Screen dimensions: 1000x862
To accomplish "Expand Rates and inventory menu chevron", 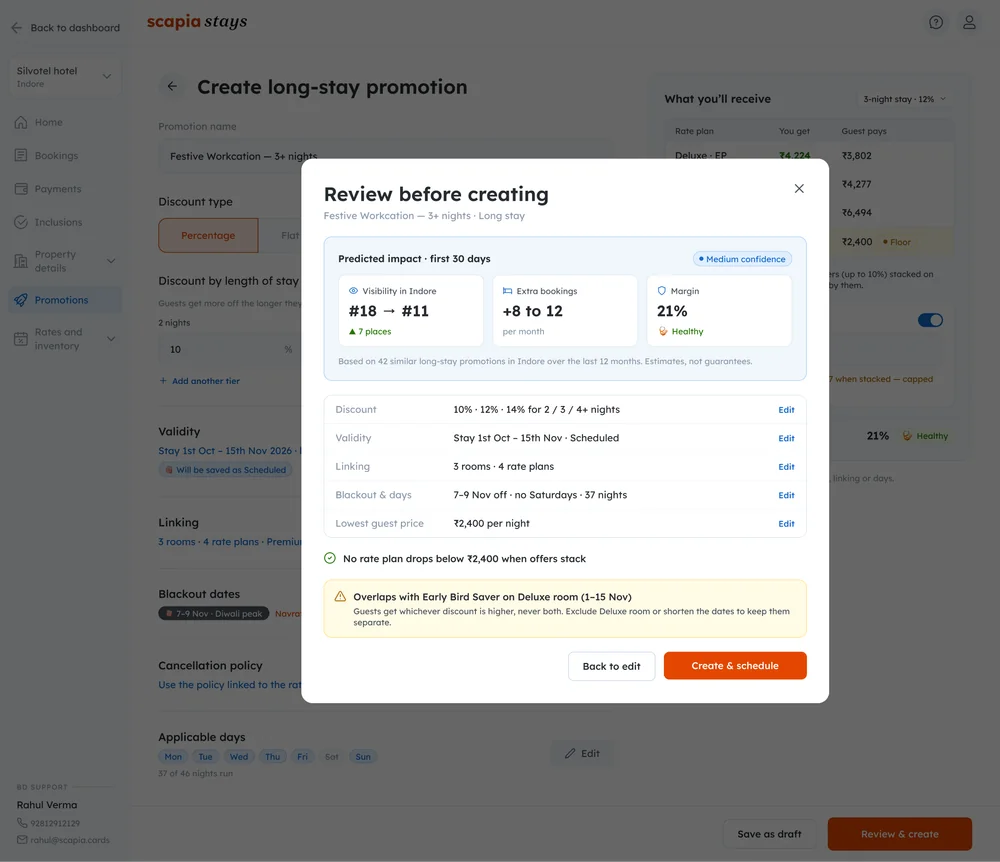I will coord(111,339).
